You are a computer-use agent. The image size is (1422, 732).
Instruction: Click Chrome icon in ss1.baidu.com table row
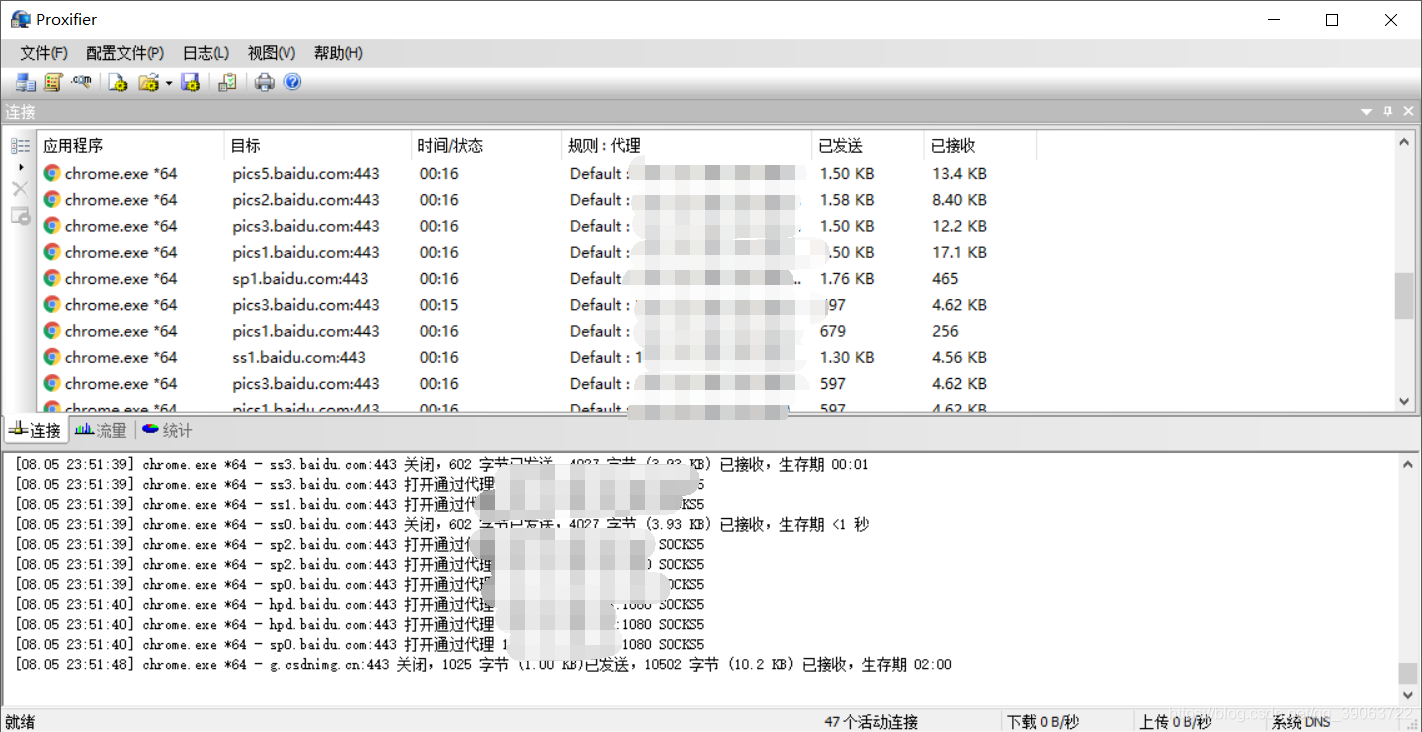click(x=52, y=357)
